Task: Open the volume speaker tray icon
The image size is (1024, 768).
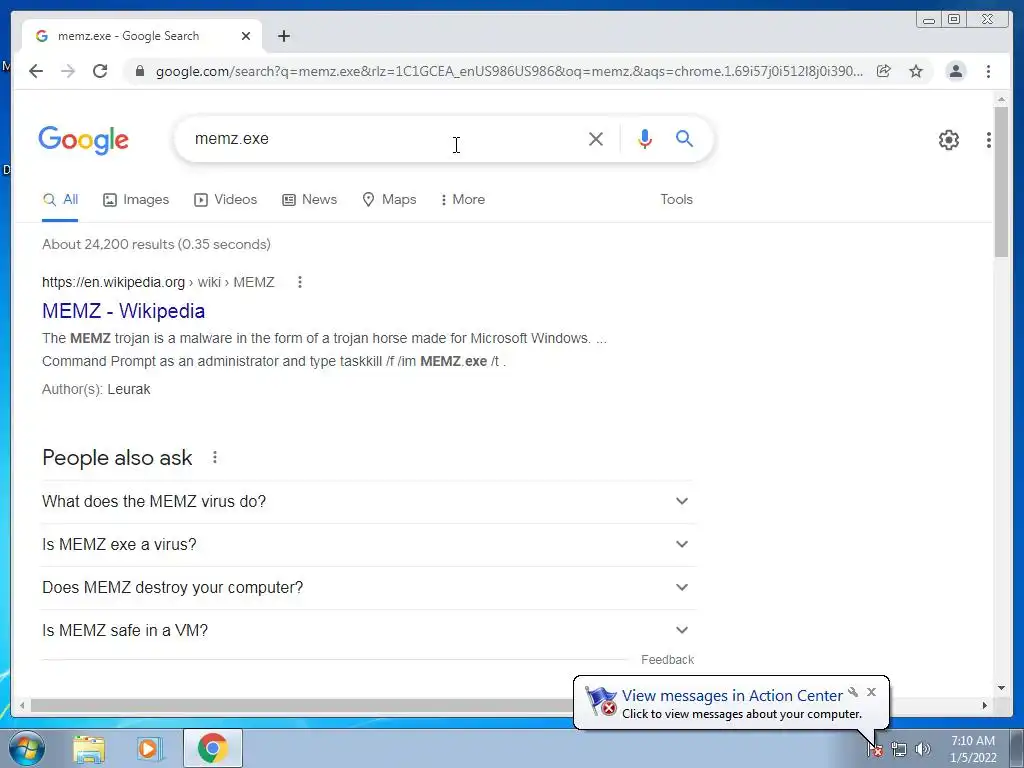Action: tap(923, 750)
